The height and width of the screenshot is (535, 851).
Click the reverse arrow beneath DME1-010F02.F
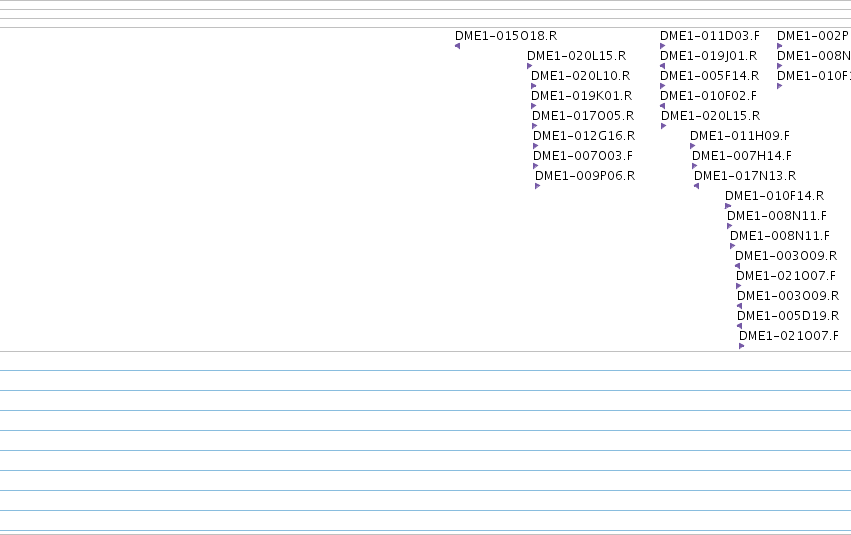[x=663, y=106]
